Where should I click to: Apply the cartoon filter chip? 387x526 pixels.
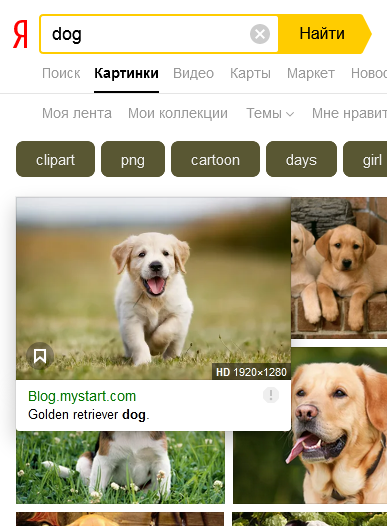click(x=215, y=159)
